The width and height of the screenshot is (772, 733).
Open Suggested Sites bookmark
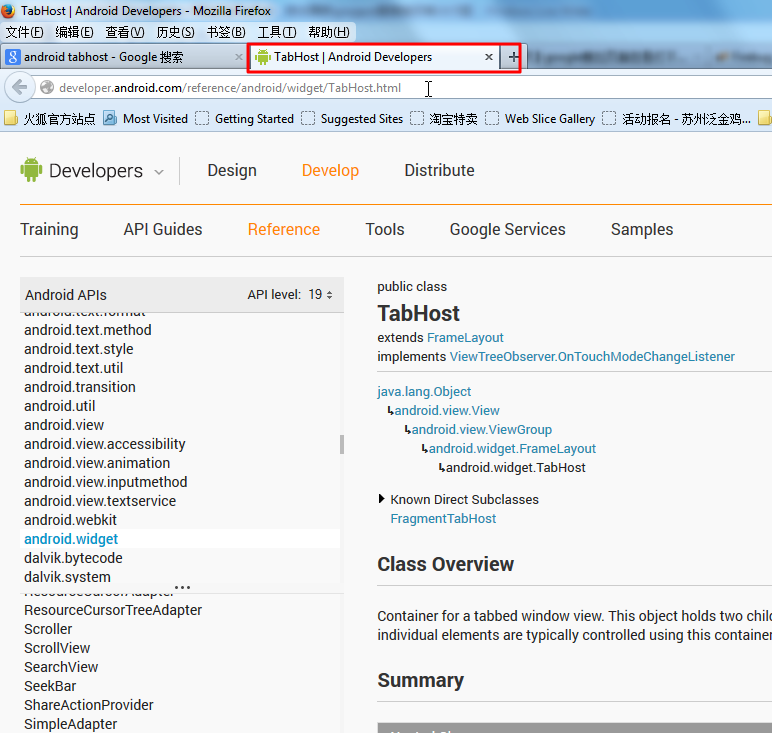click(x=353, y=119)
